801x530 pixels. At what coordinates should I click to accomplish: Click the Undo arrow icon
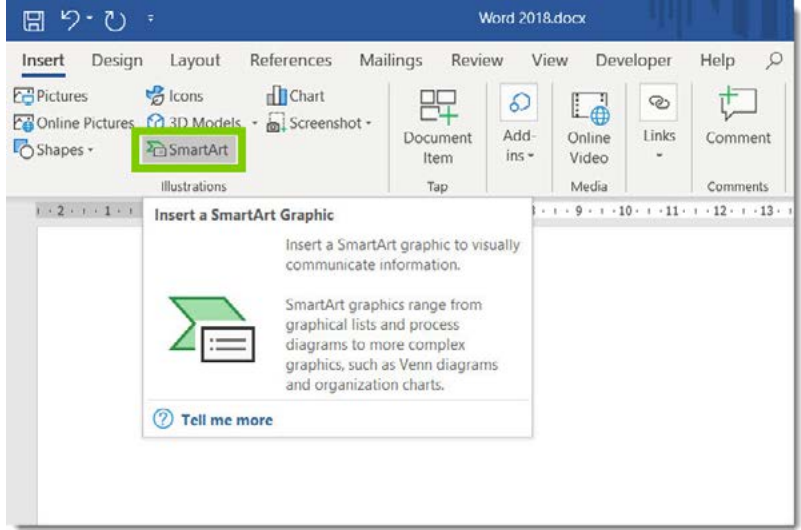[70, 20]
